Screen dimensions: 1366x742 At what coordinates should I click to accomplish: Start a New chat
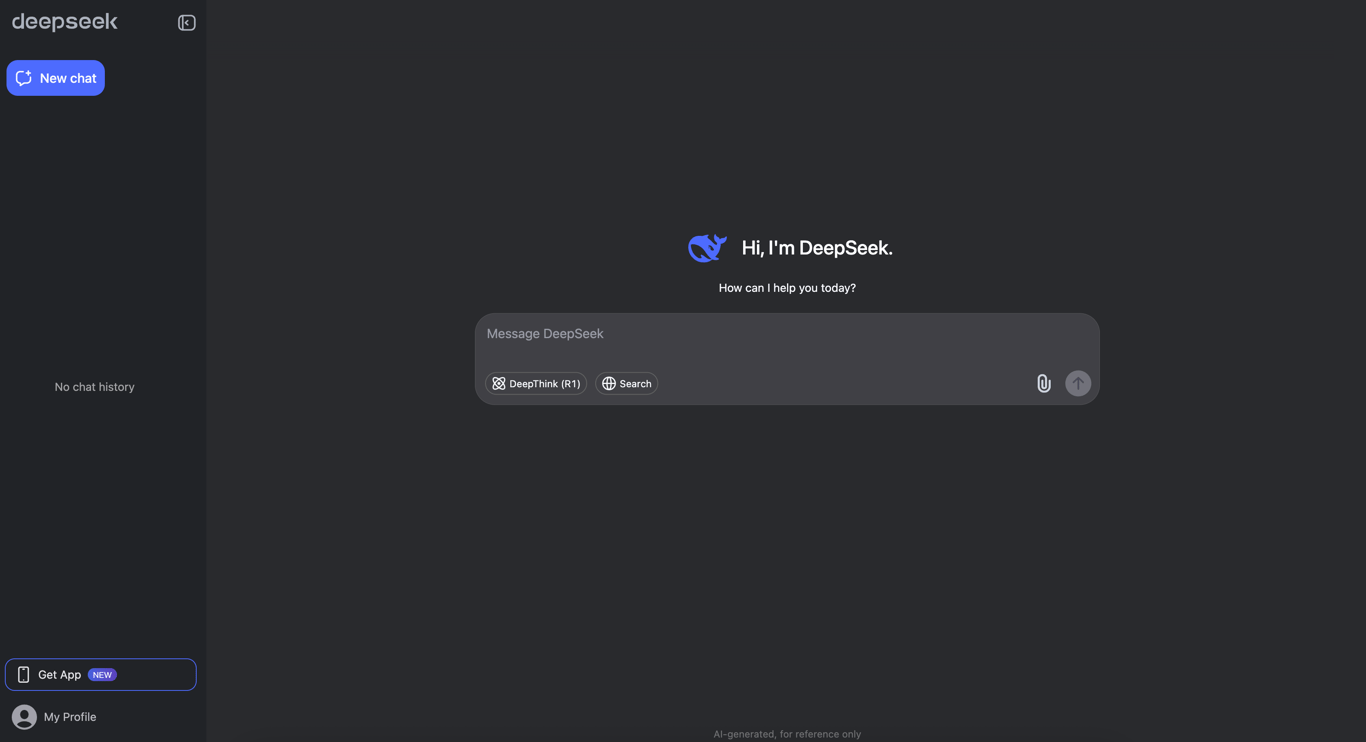(x=55, y=78)
